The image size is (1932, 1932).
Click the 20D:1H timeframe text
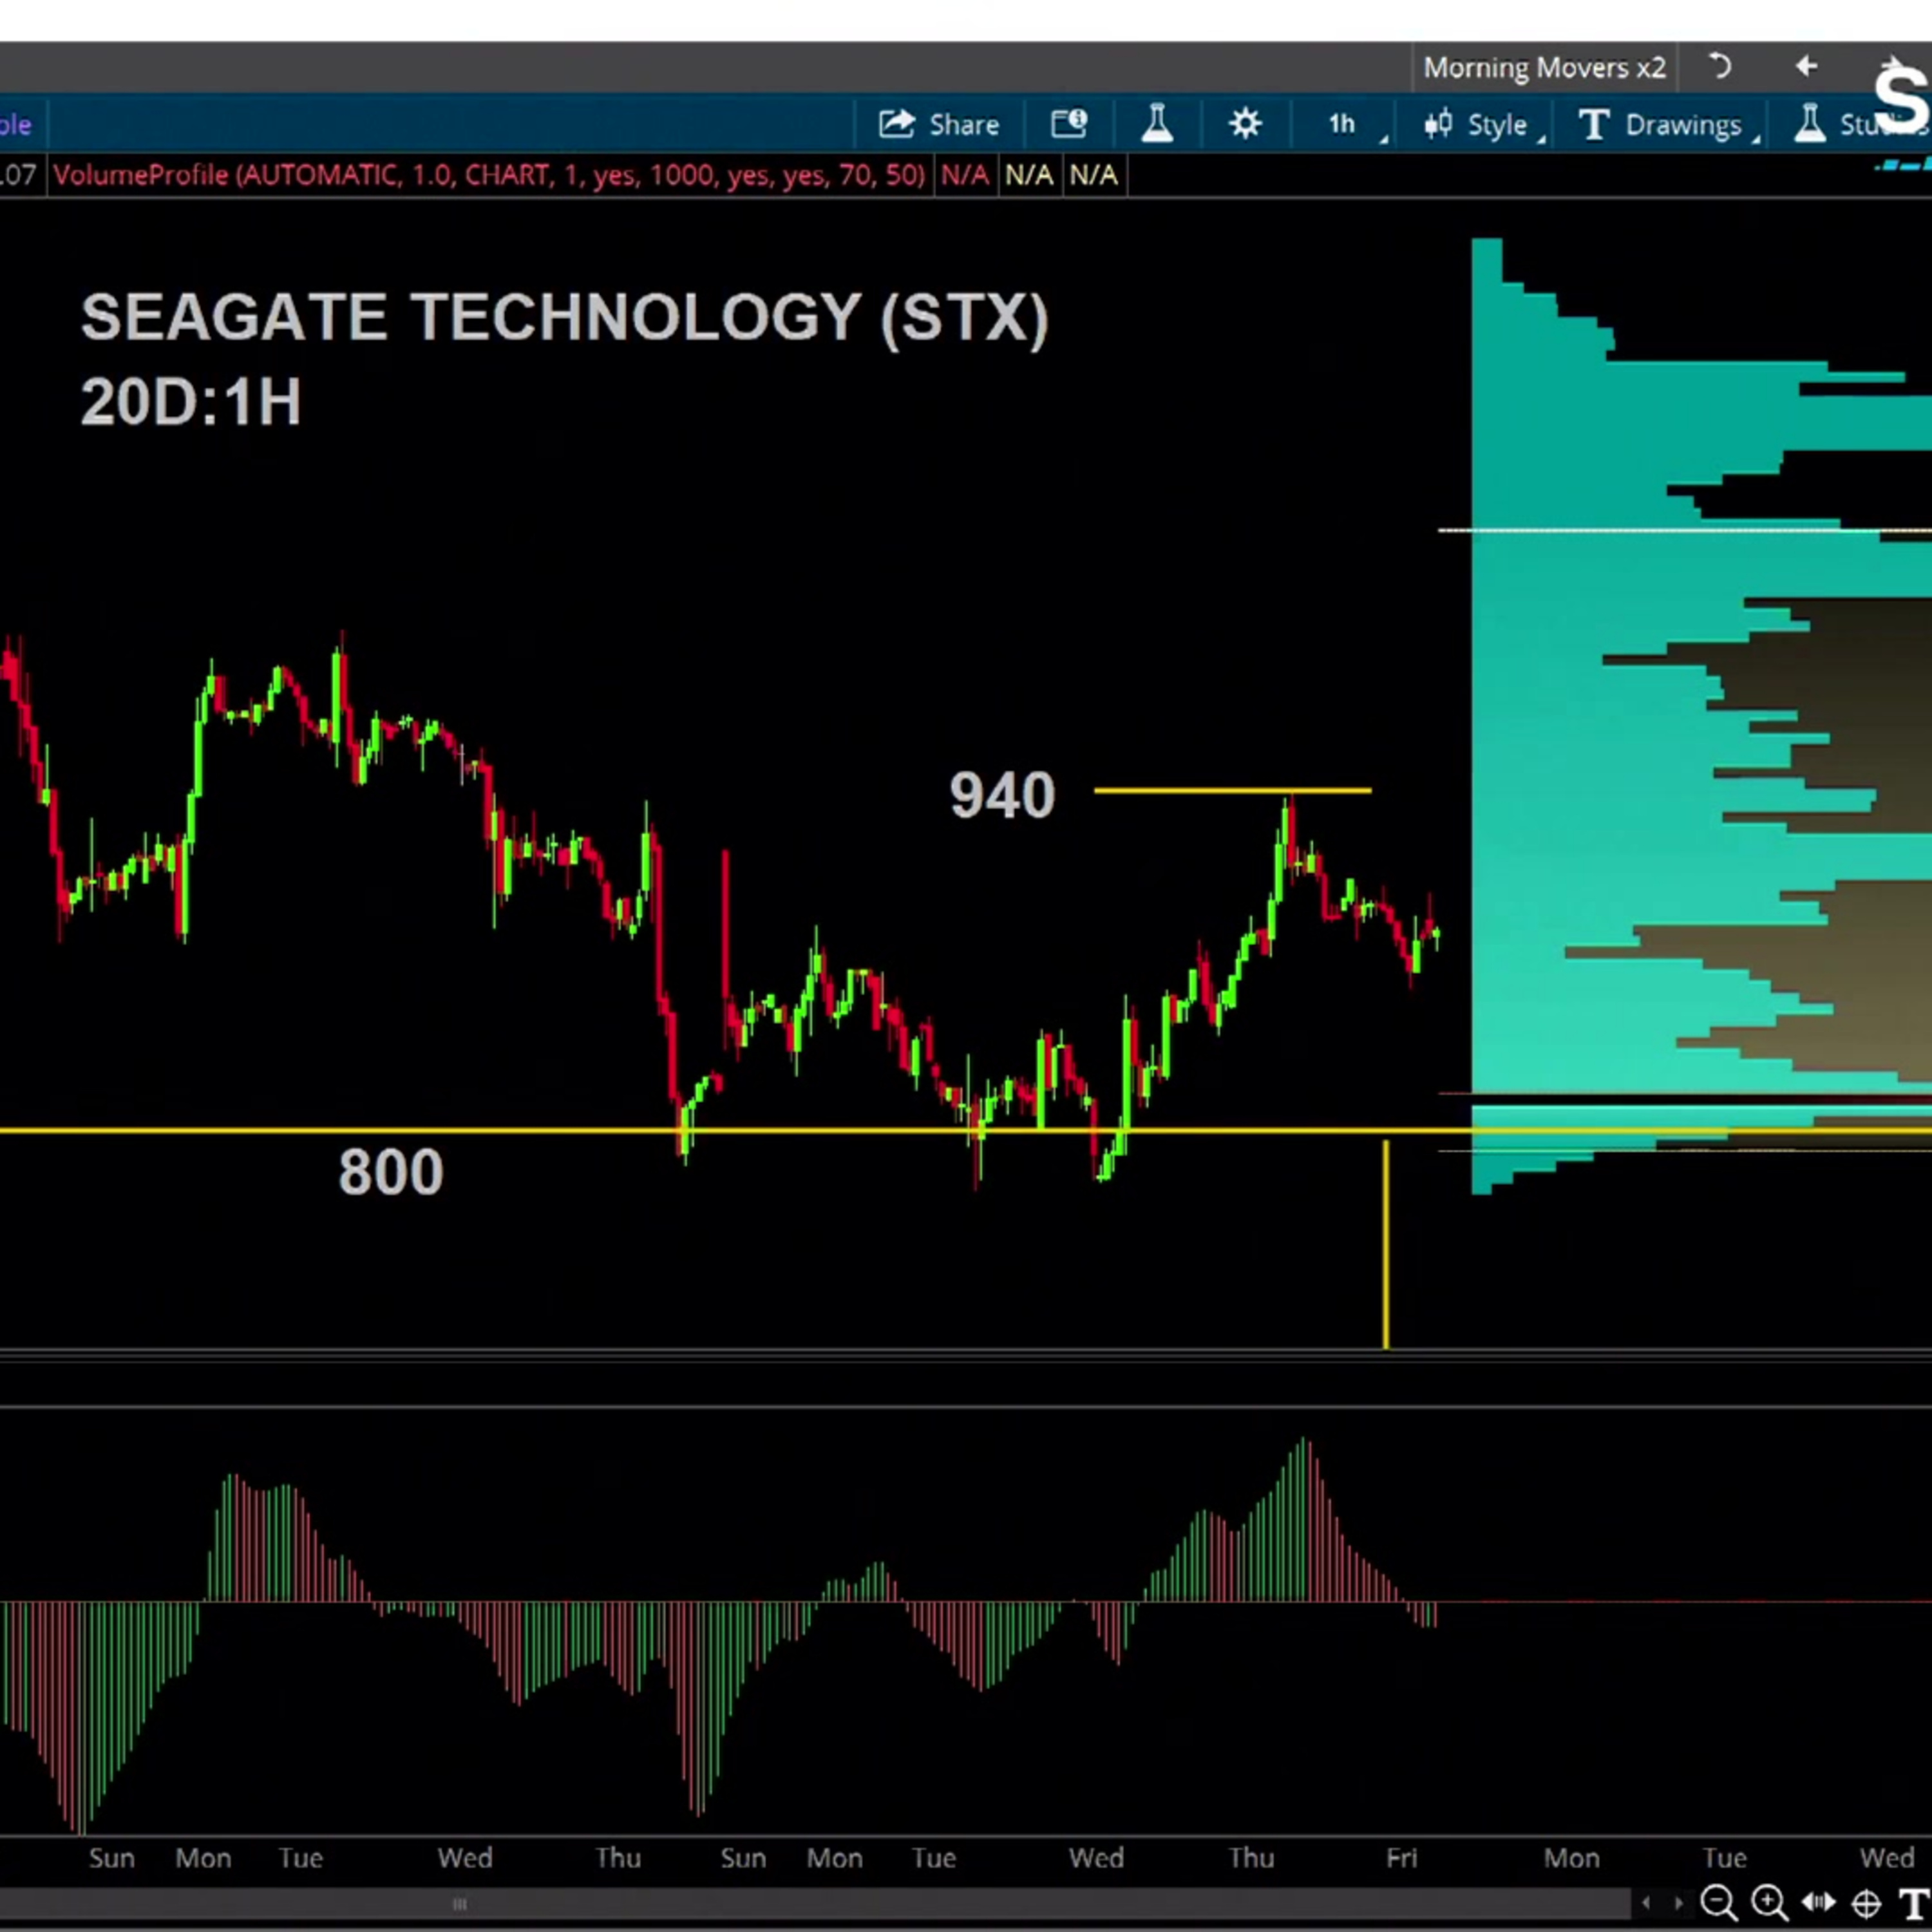(191, 402)
